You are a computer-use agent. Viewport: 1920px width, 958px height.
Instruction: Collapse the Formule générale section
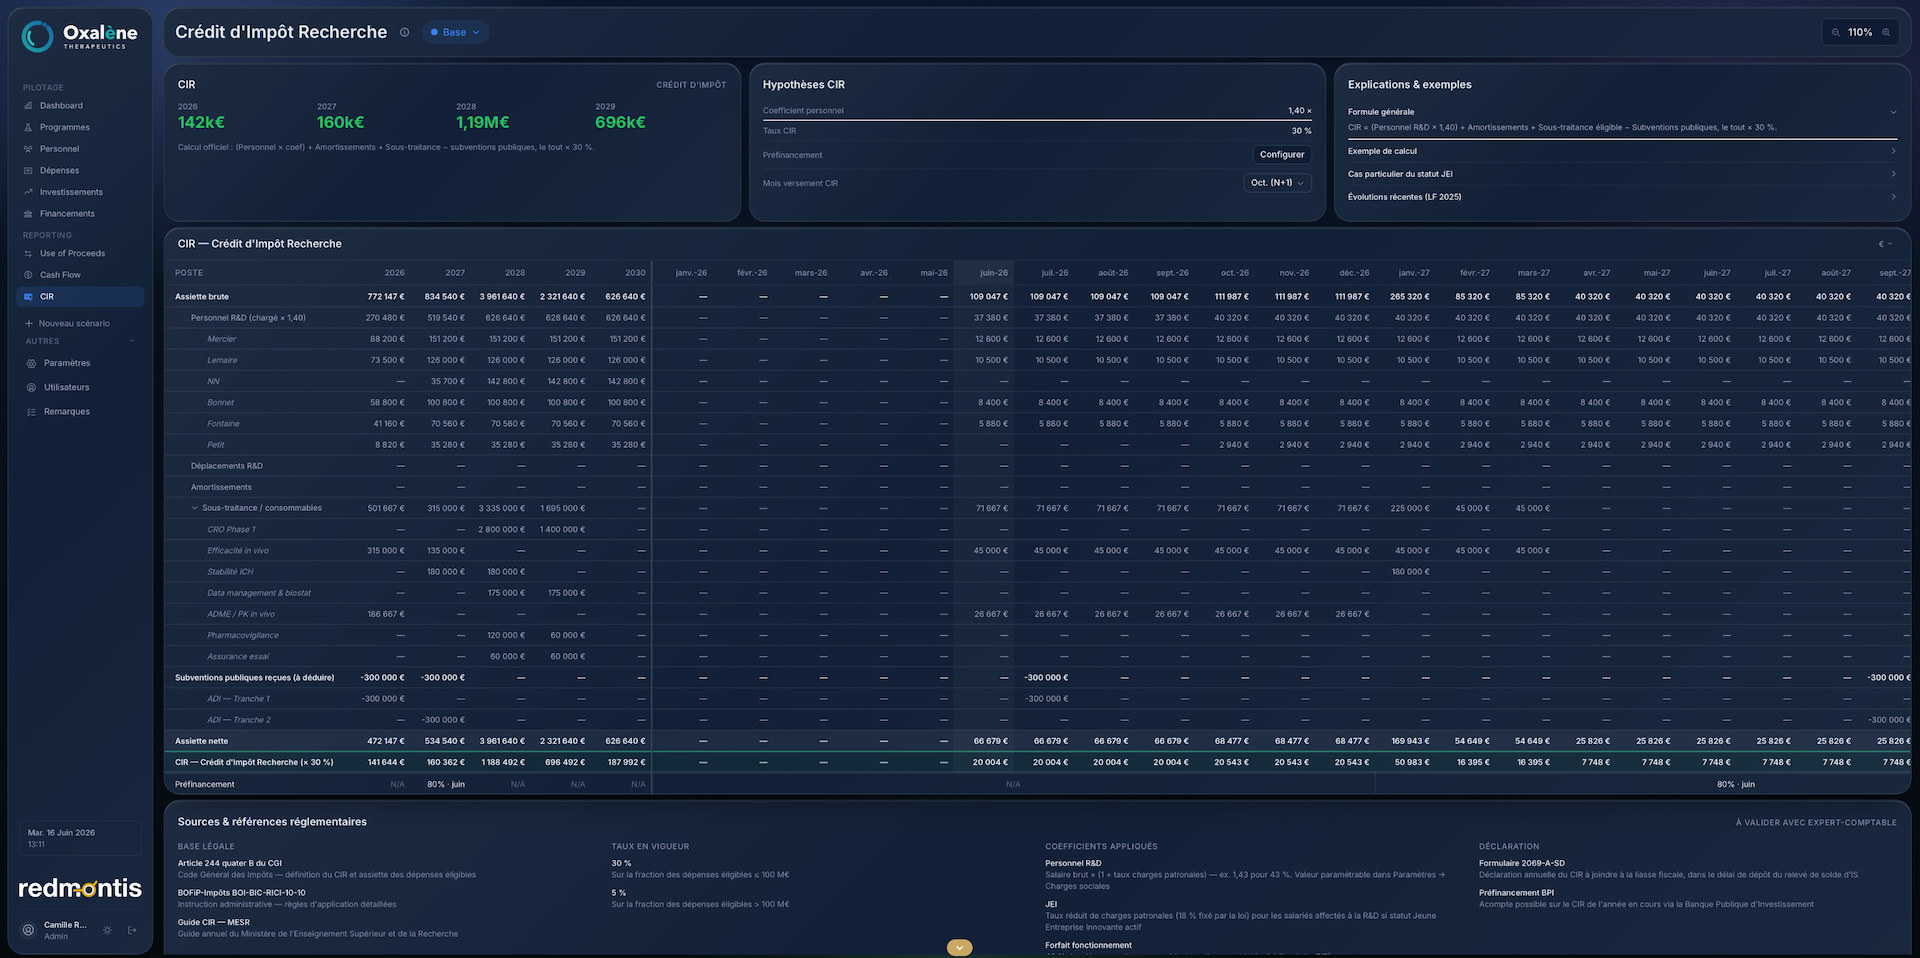pyautogui.click(x=1622, y=112)
